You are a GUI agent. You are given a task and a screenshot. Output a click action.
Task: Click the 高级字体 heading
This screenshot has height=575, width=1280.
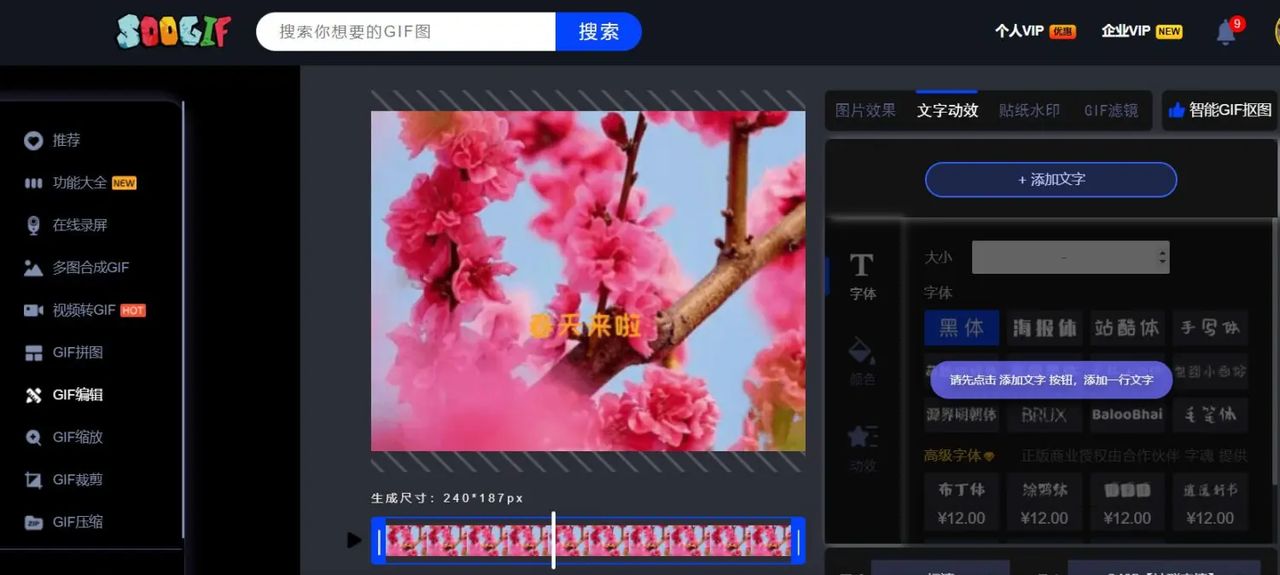tap(952, 455)
